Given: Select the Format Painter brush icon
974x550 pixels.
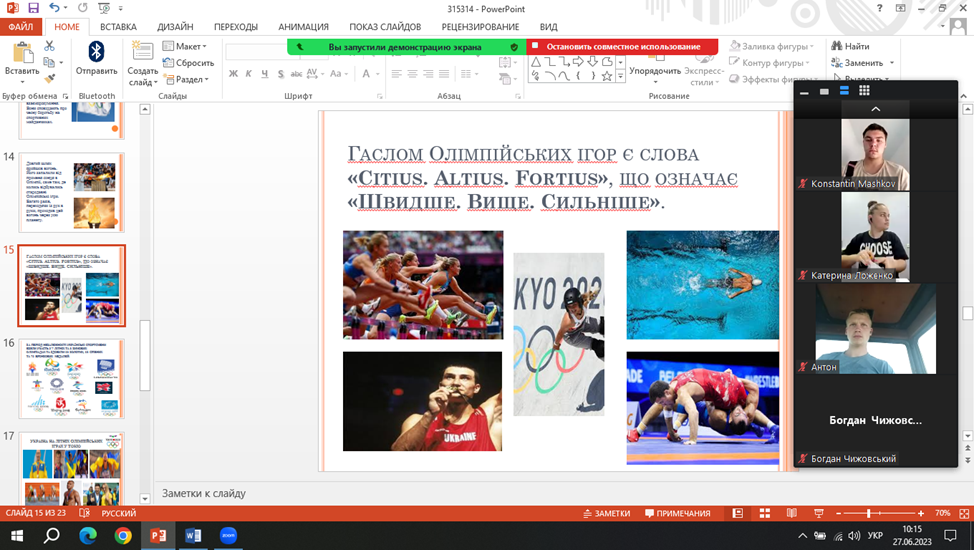Looking at the screenshot, I should [x=49, y=78].
